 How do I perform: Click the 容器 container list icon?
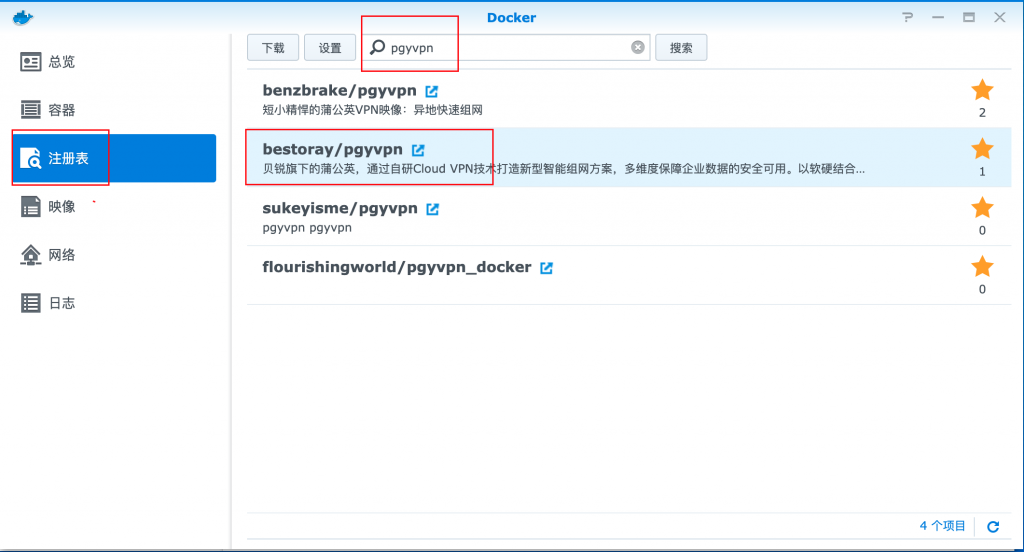click(x=31, y=110)
